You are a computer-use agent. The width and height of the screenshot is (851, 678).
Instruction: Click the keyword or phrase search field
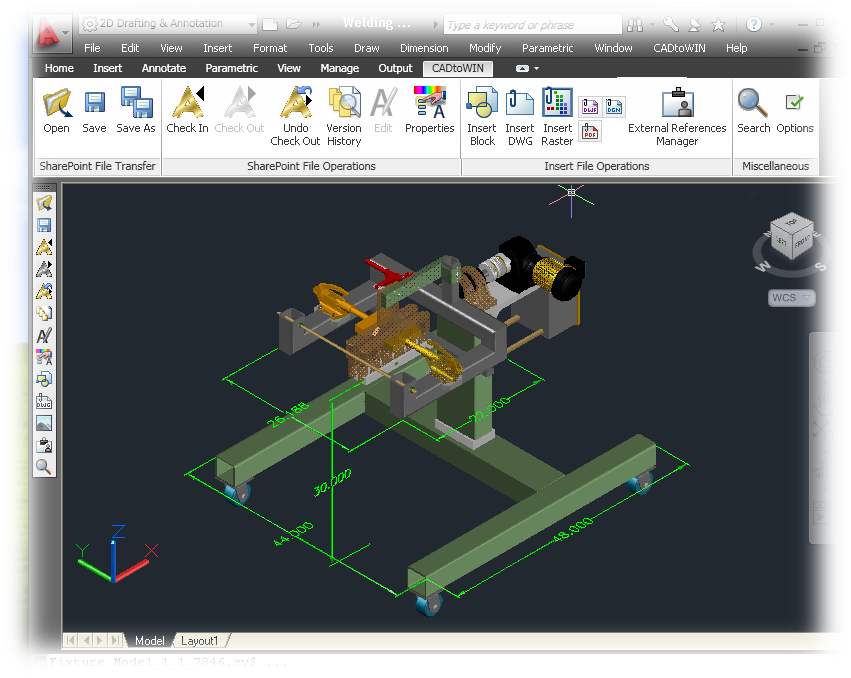tap(532, 24)
